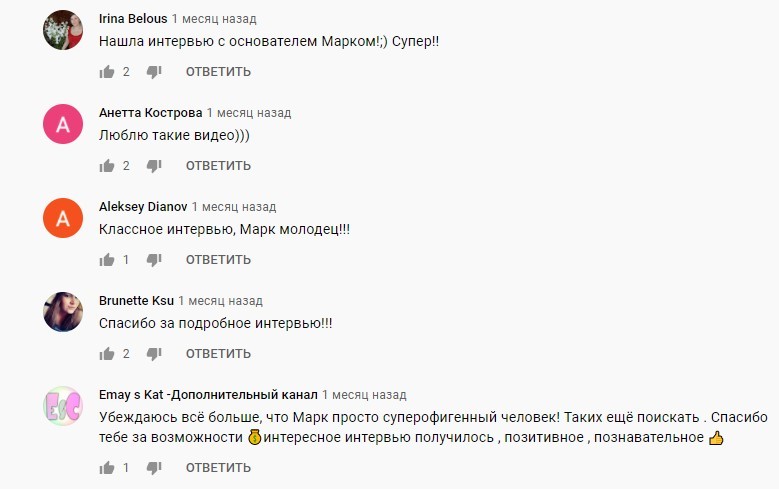Reply to Irina Belous's comment
The height and width of the screenshot is (489, 779).
(x=218, y=72)
